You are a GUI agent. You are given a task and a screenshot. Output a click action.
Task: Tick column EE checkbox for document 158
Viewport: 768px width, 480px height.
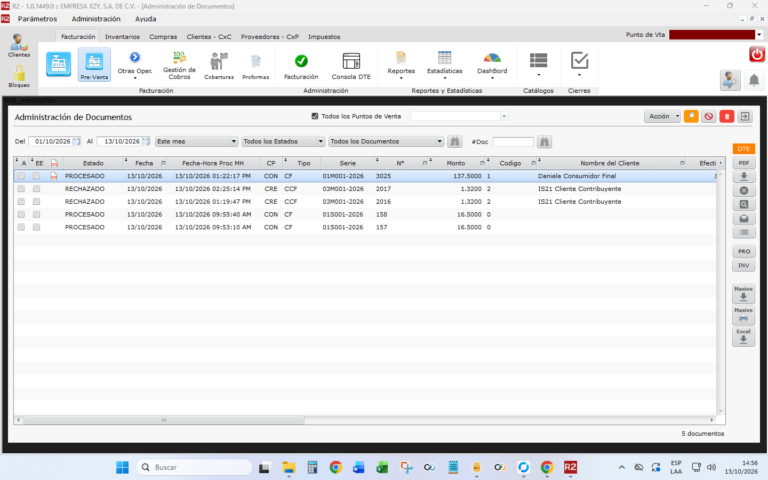click(x=37, y=214)
